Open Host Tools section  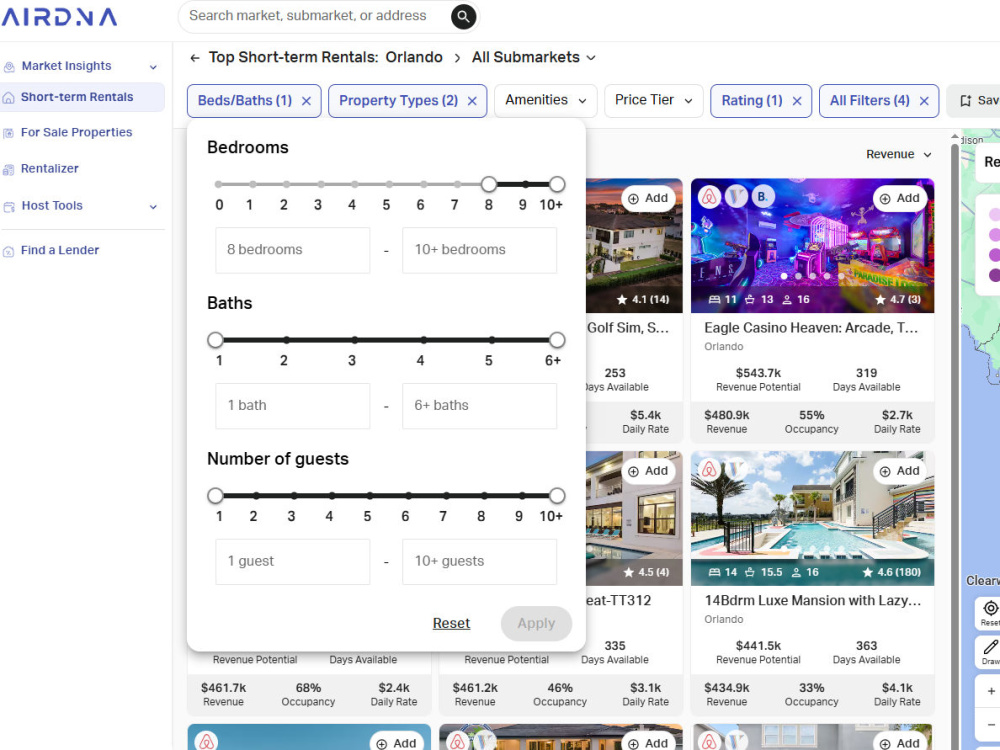[52, 206]
